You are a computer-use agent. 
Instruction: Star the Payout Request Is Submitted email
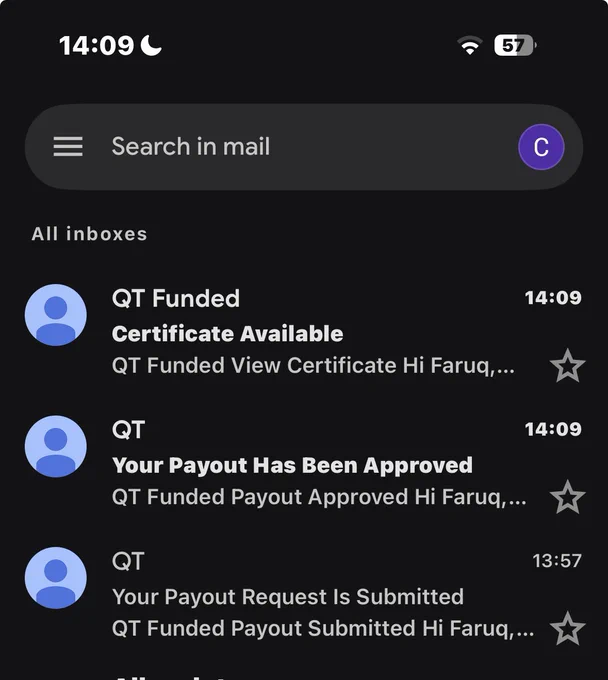pyautogui.click(x=567, y=628)
